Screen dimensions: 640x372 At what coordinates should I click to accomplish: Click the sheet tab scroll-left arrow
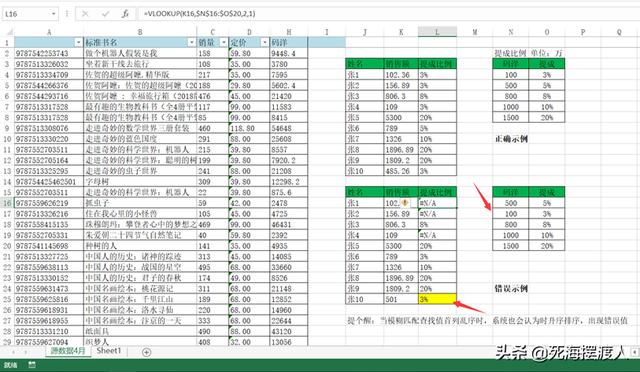13,352
